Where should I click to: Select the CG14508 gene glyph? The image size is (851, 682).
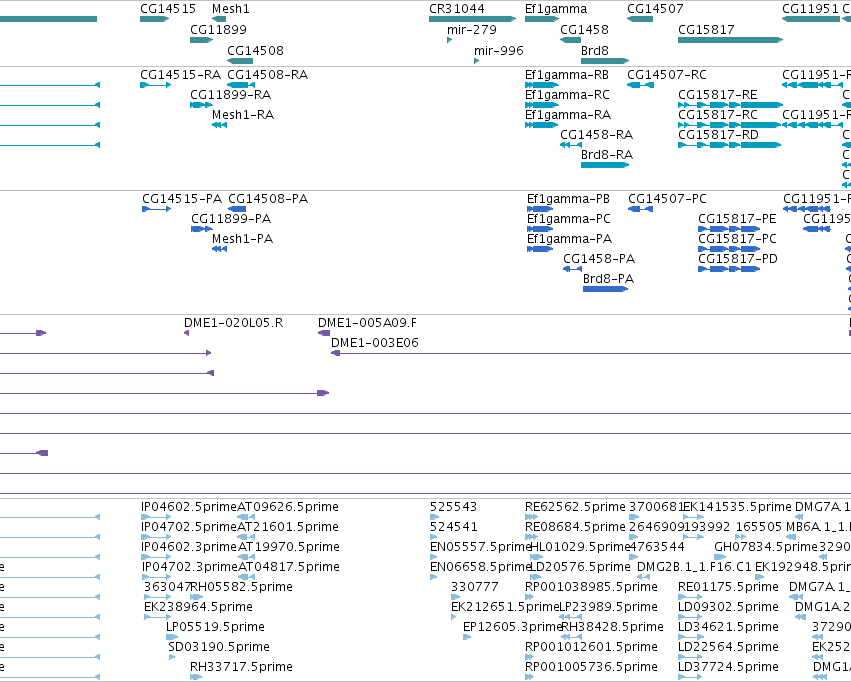(x=240, y=61)
